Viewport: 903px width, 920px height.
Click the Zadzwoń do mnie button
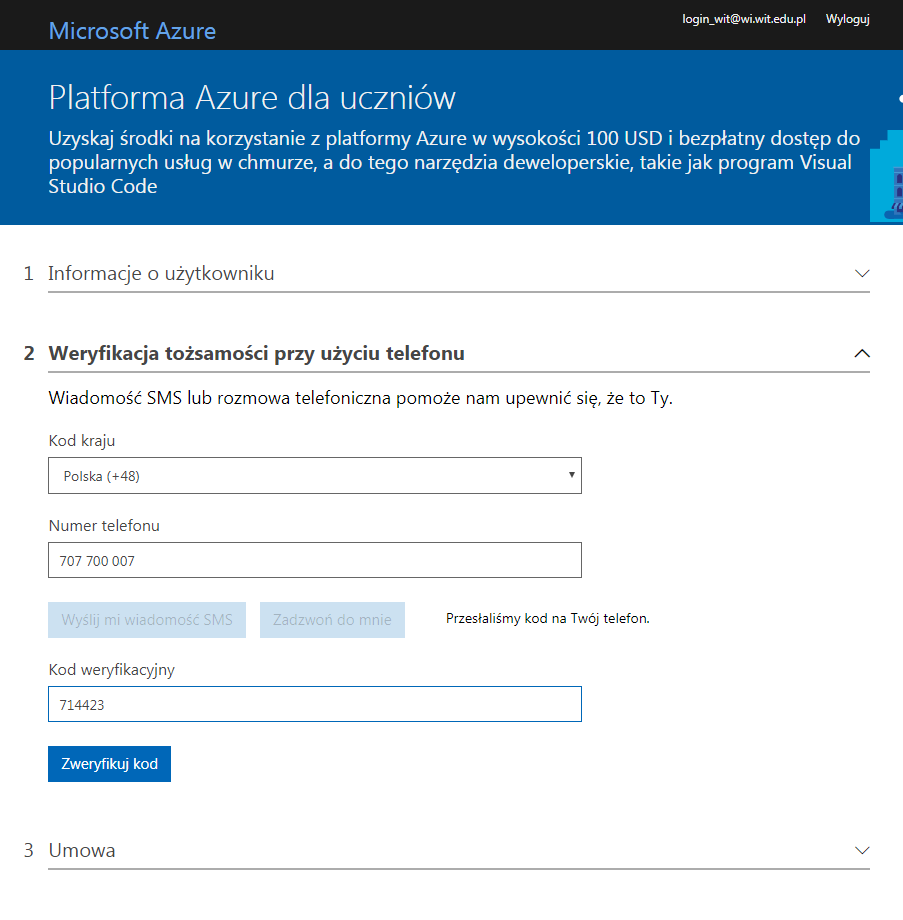(332, 620)
